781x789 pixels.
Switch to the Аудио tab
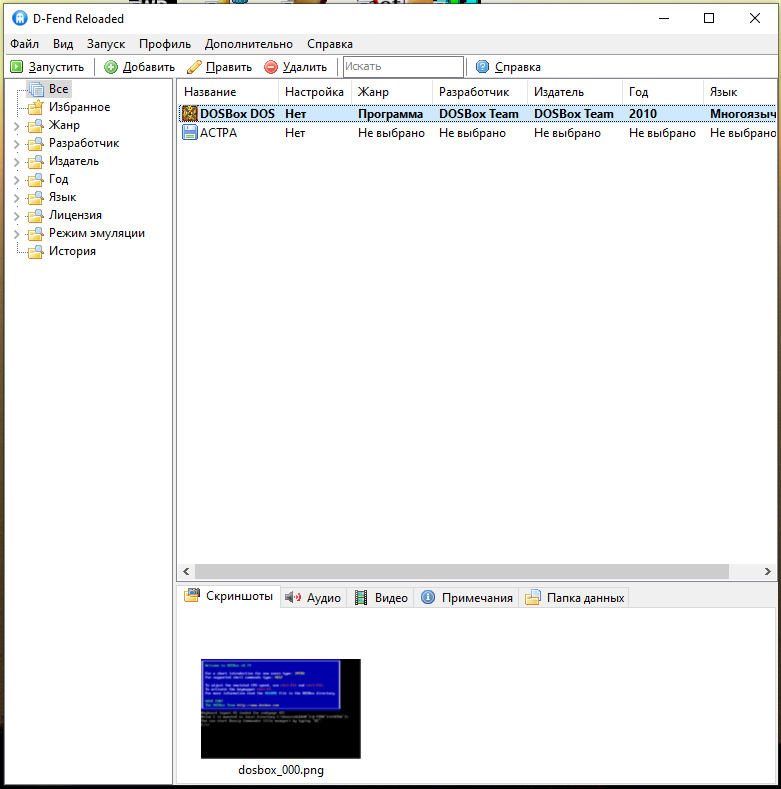[313, 598]
